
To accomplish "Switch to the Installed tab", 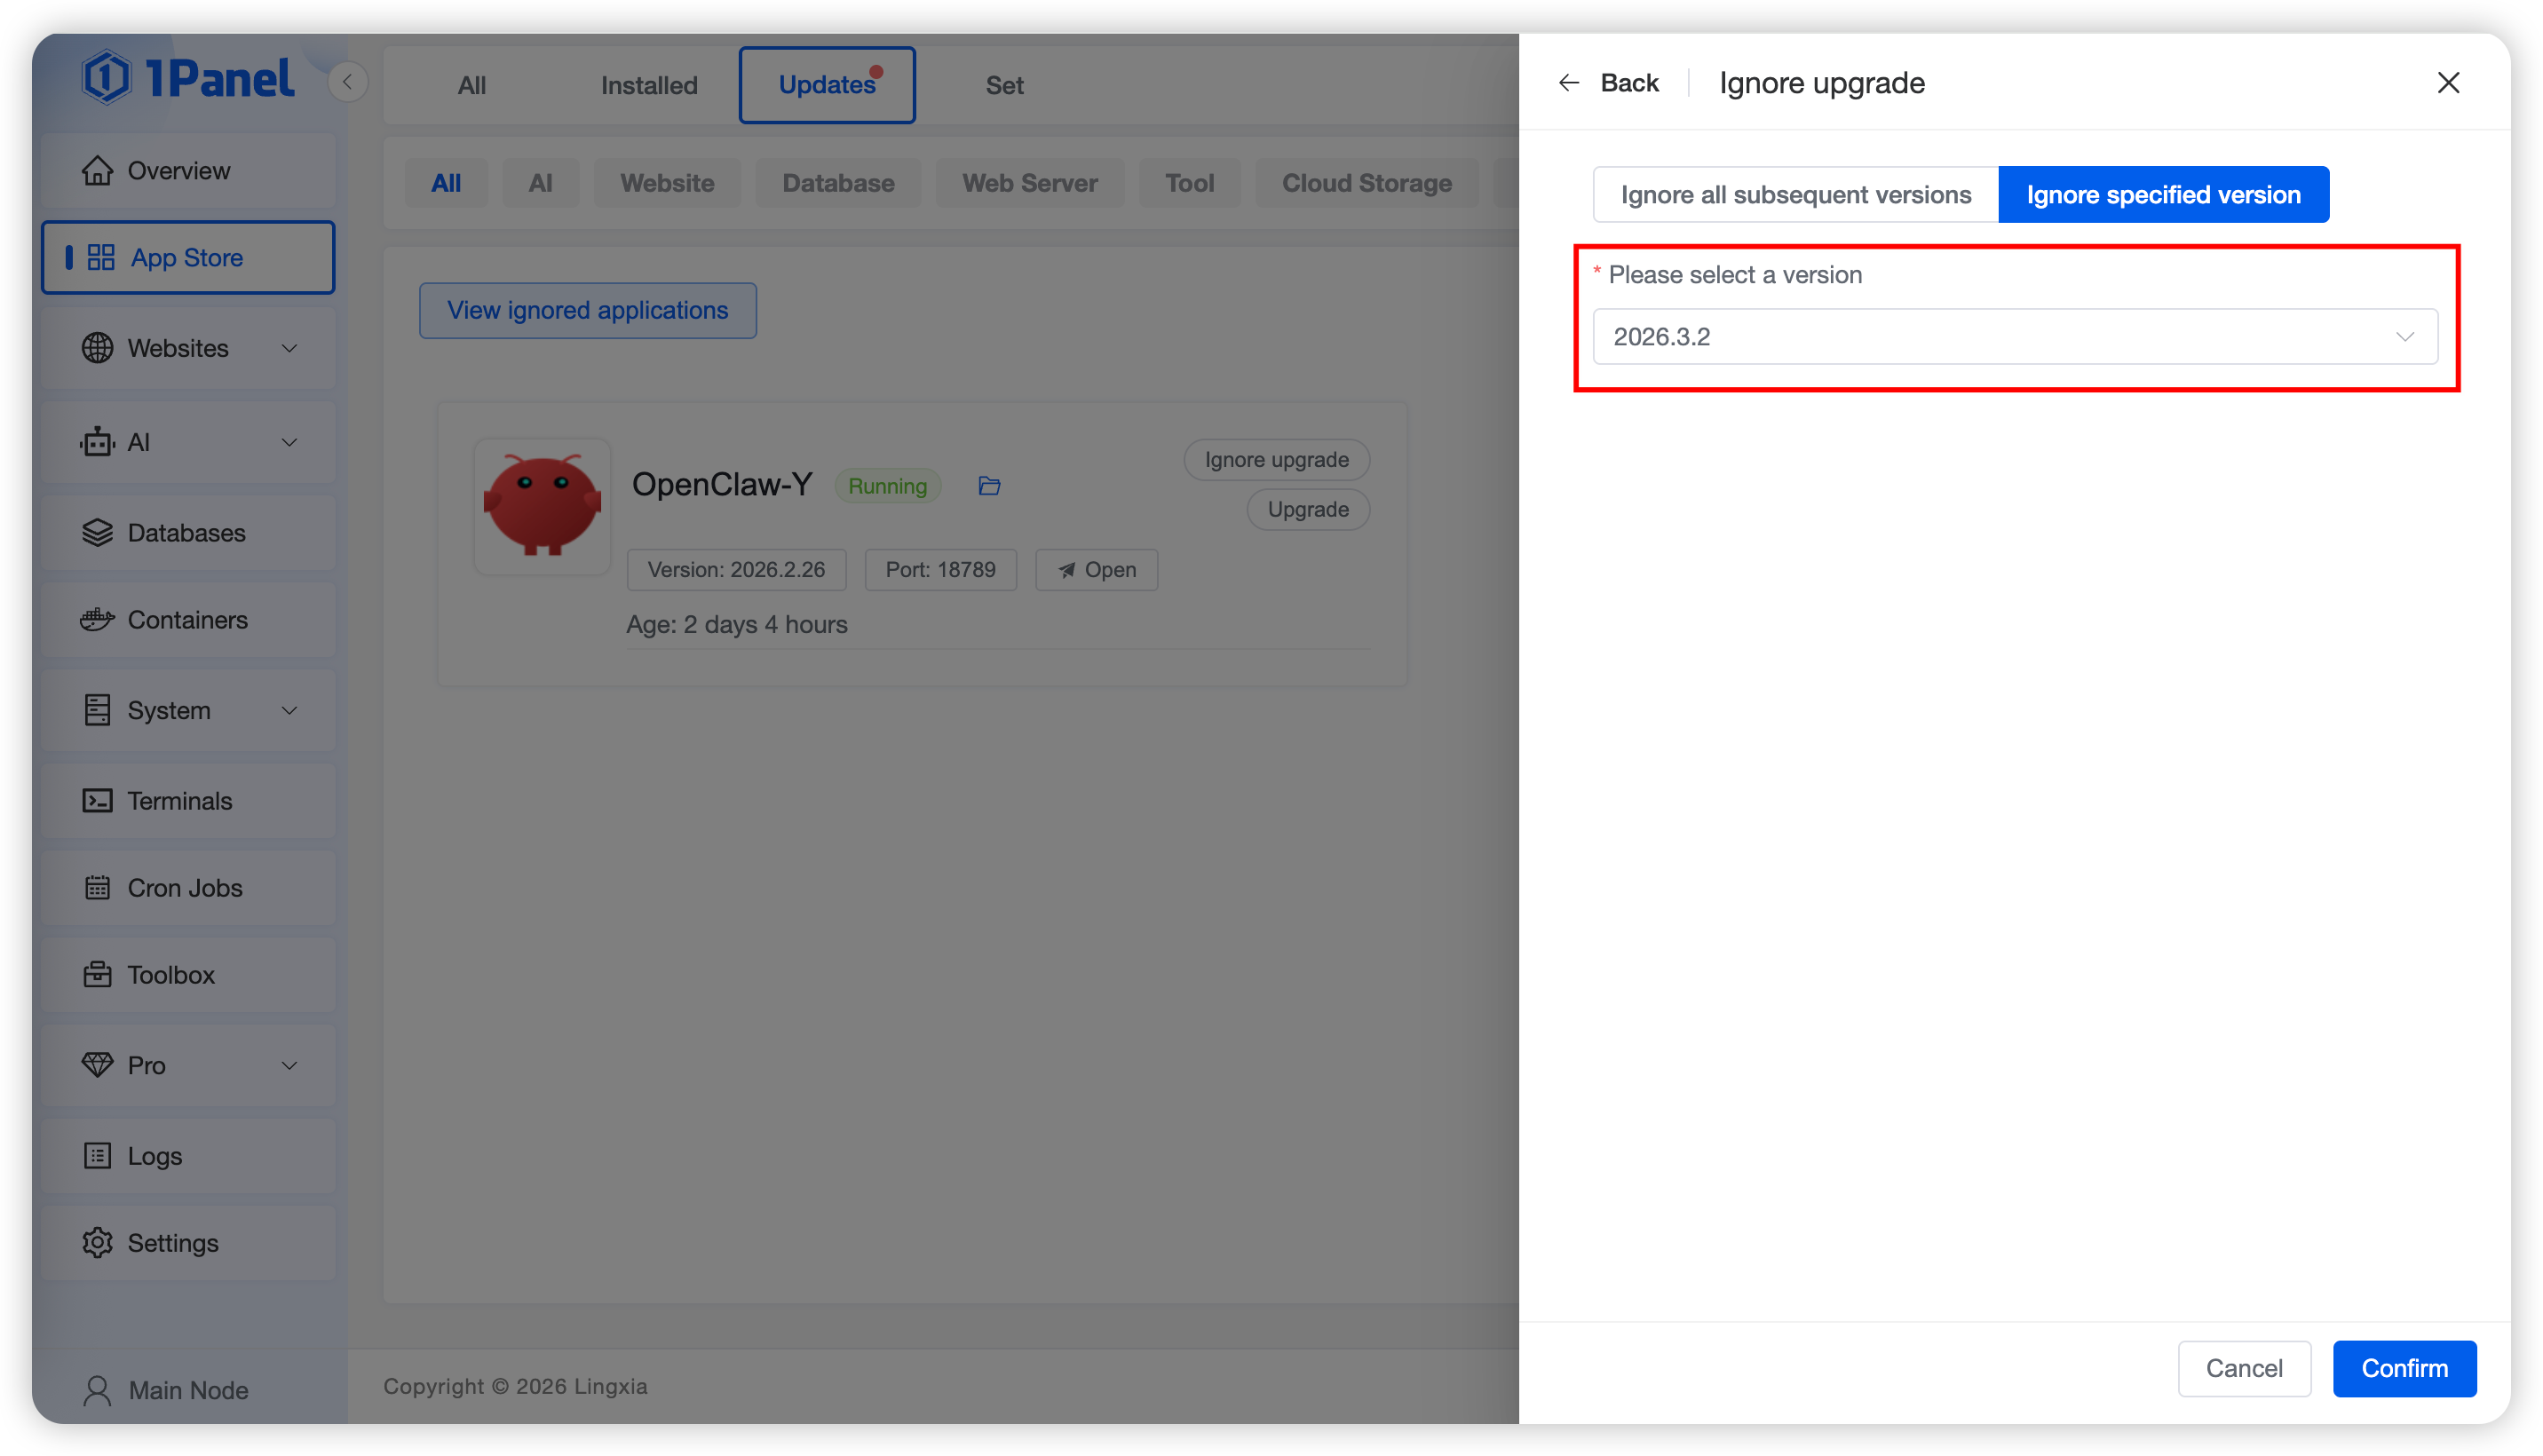I will point(649,86).
